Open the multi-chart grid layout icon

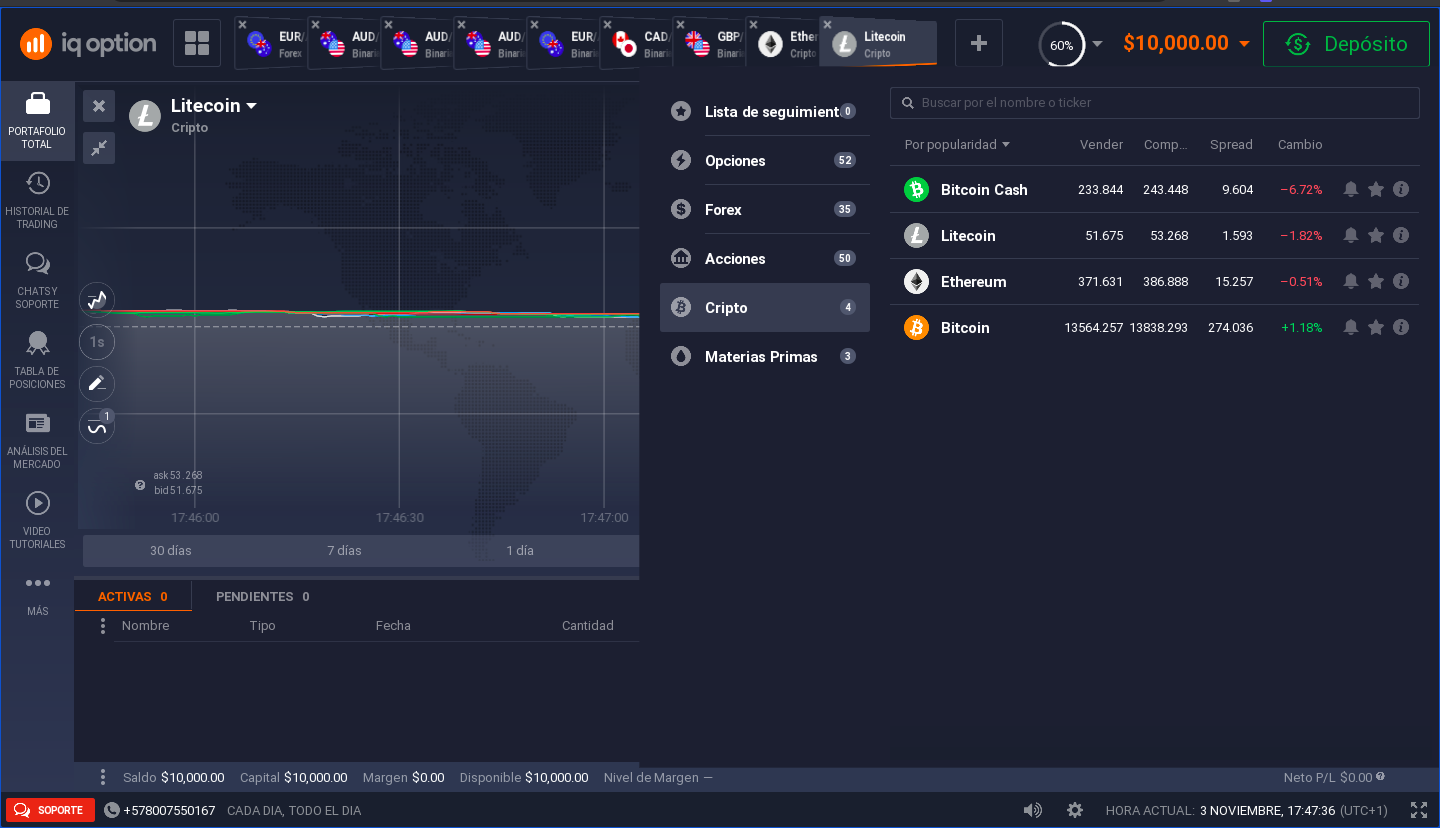pyautogui.click(x=197, y=43)
